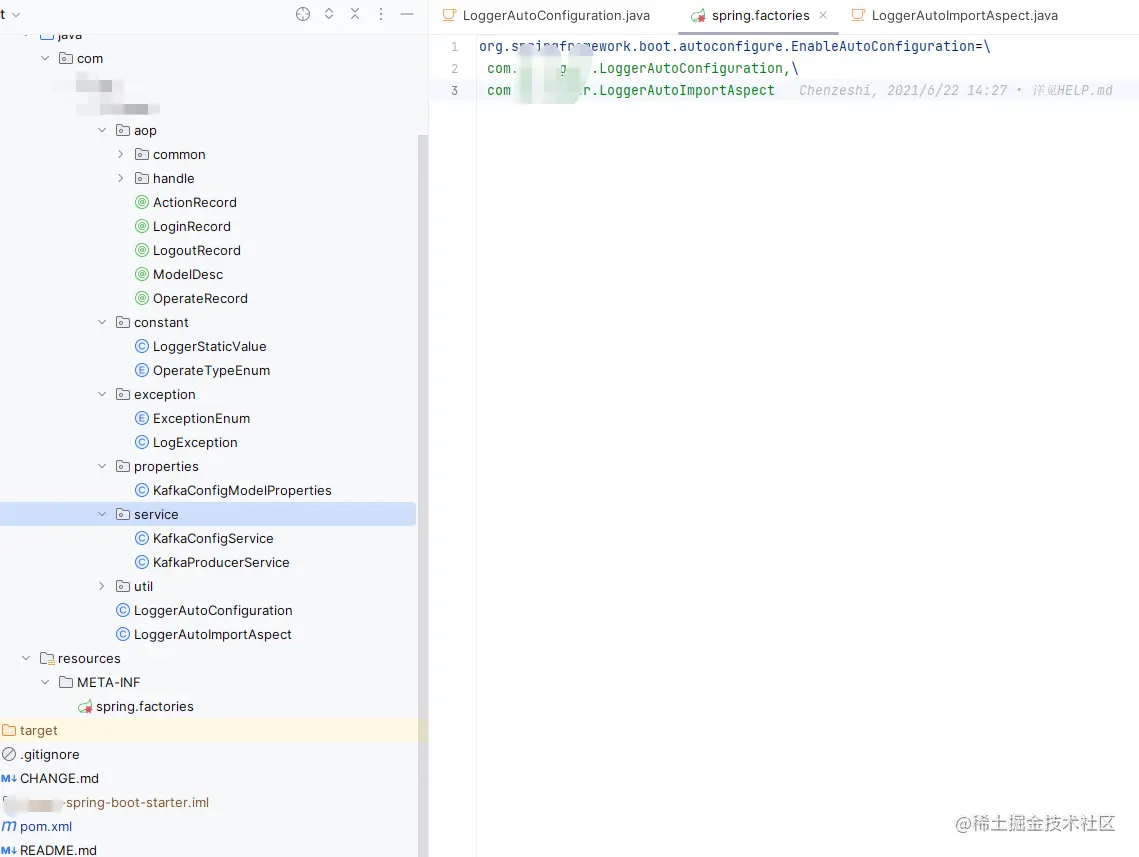Select the service package row

[x=208, y=513]
